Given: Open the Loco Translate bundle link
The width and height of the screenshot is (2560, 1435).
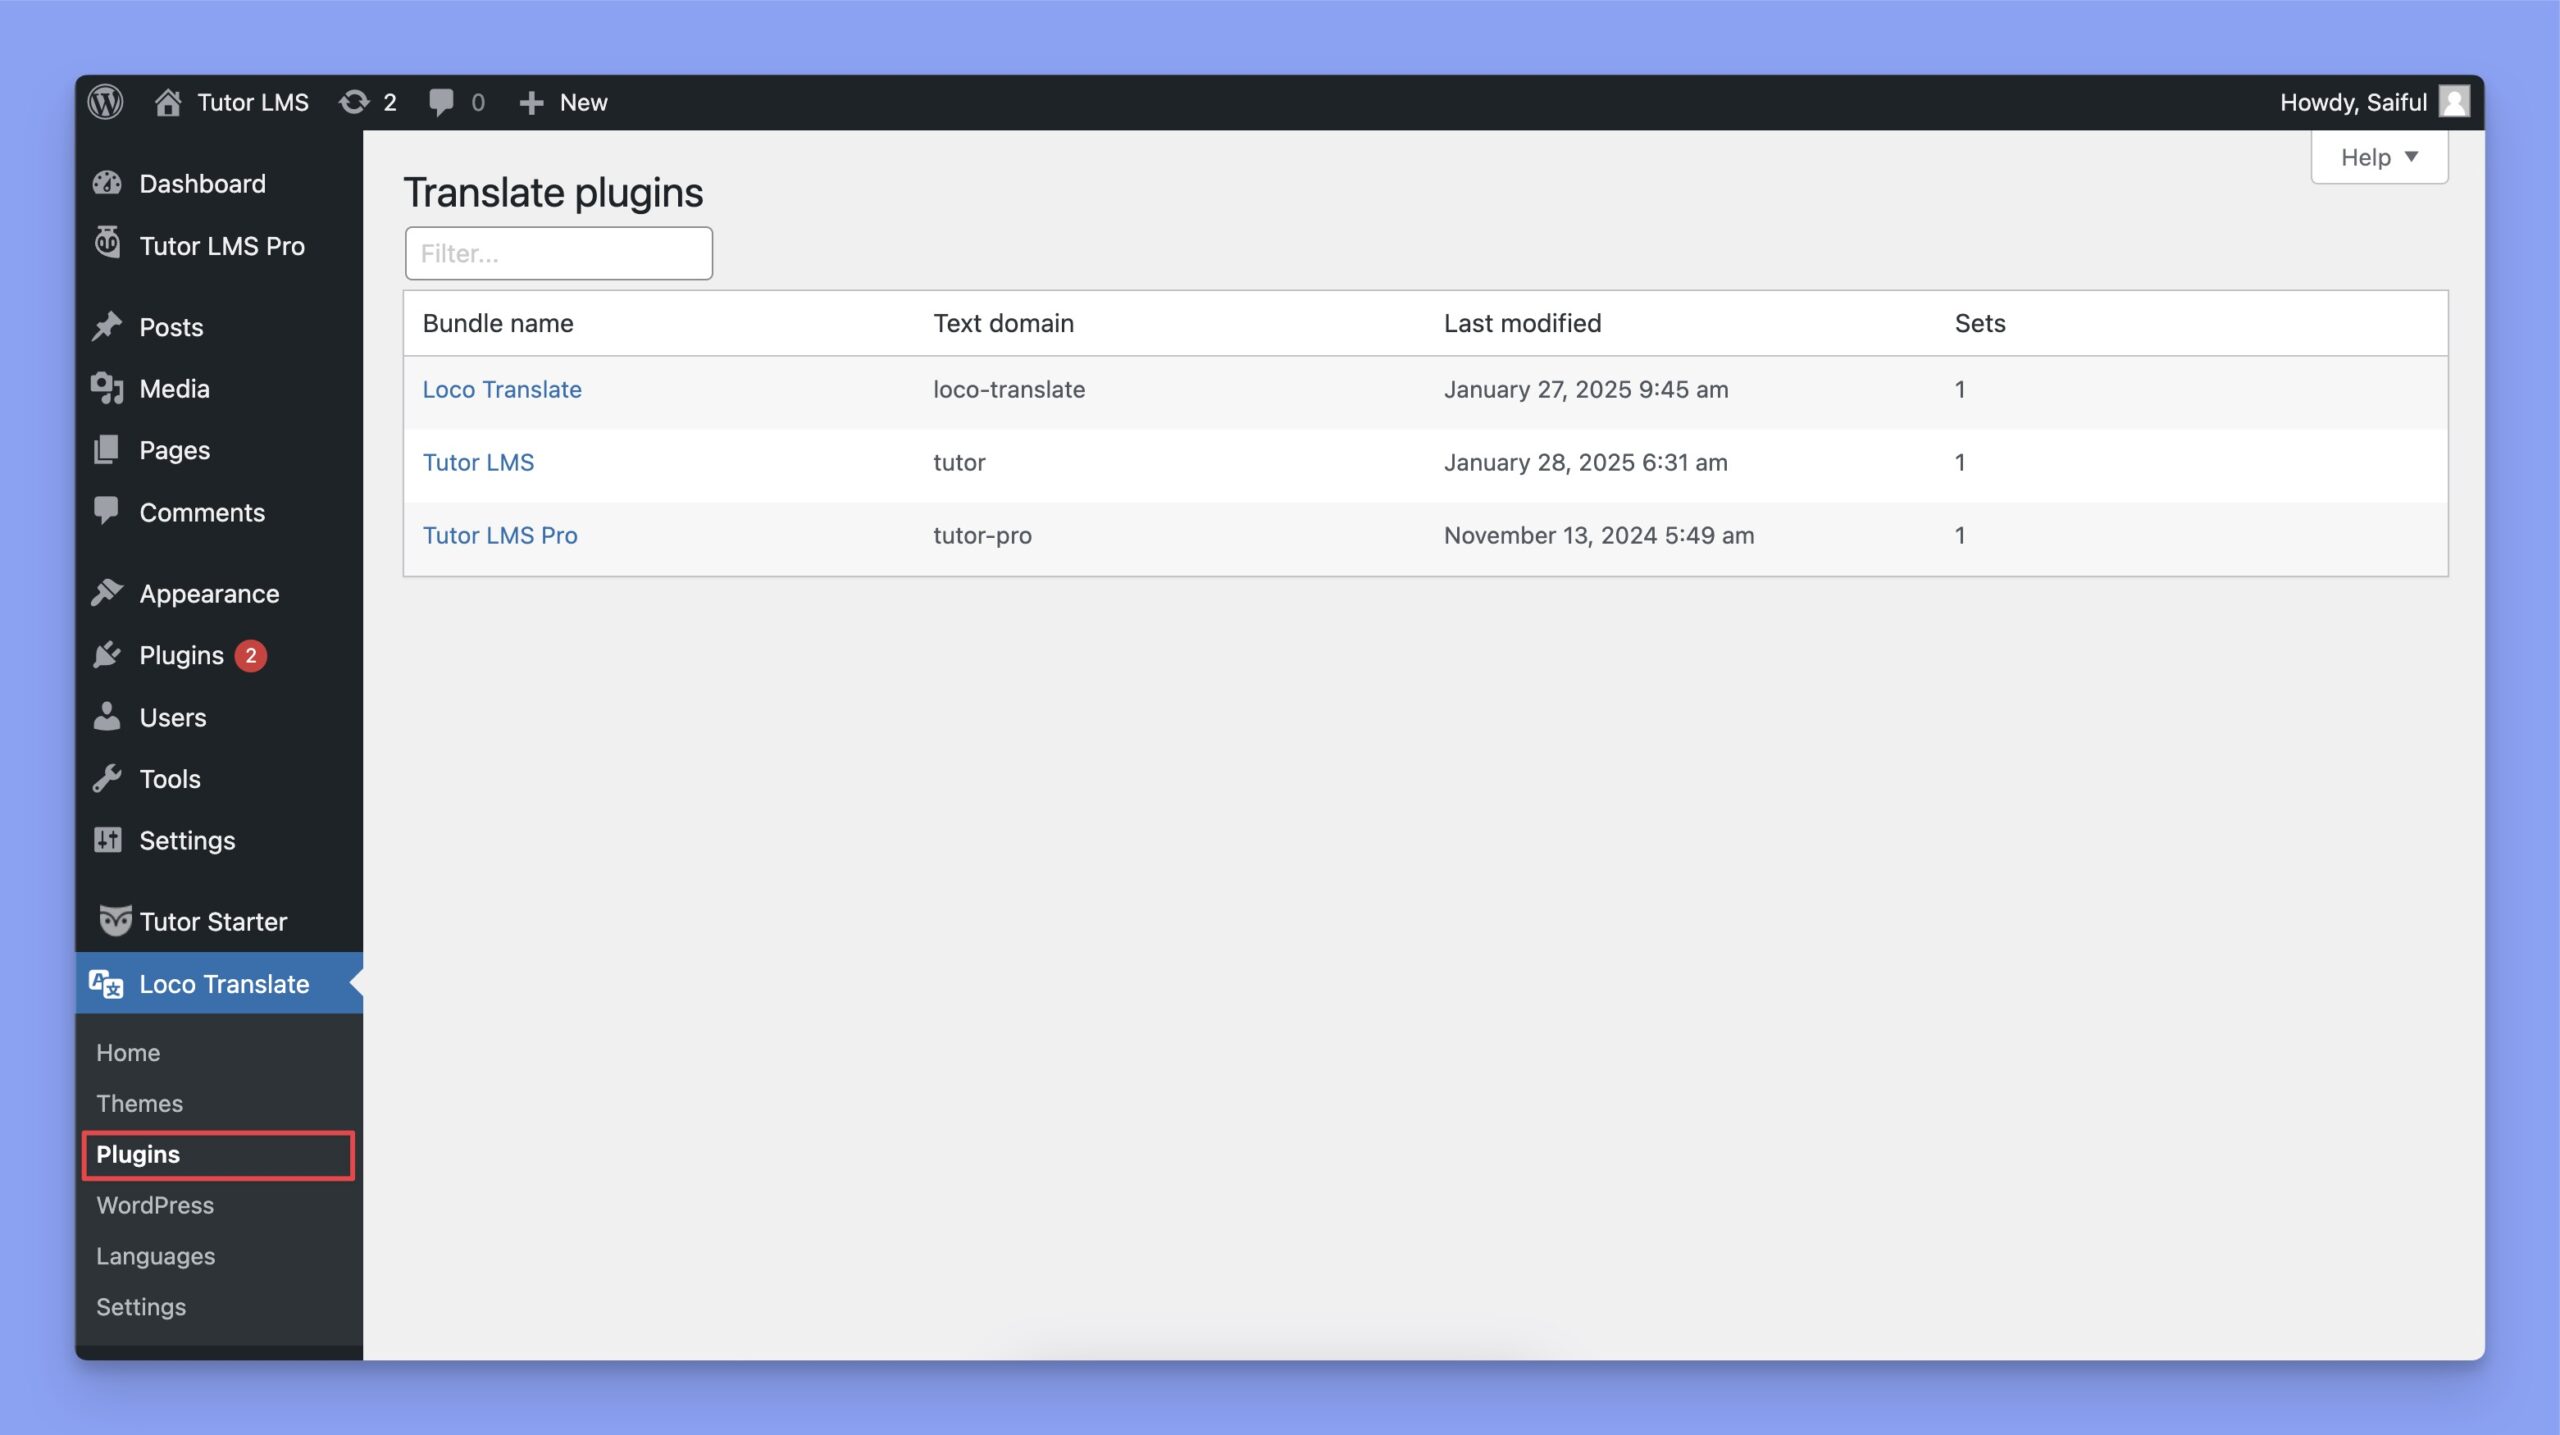Looking at the screenshot, I should click(x=502, y=389).
